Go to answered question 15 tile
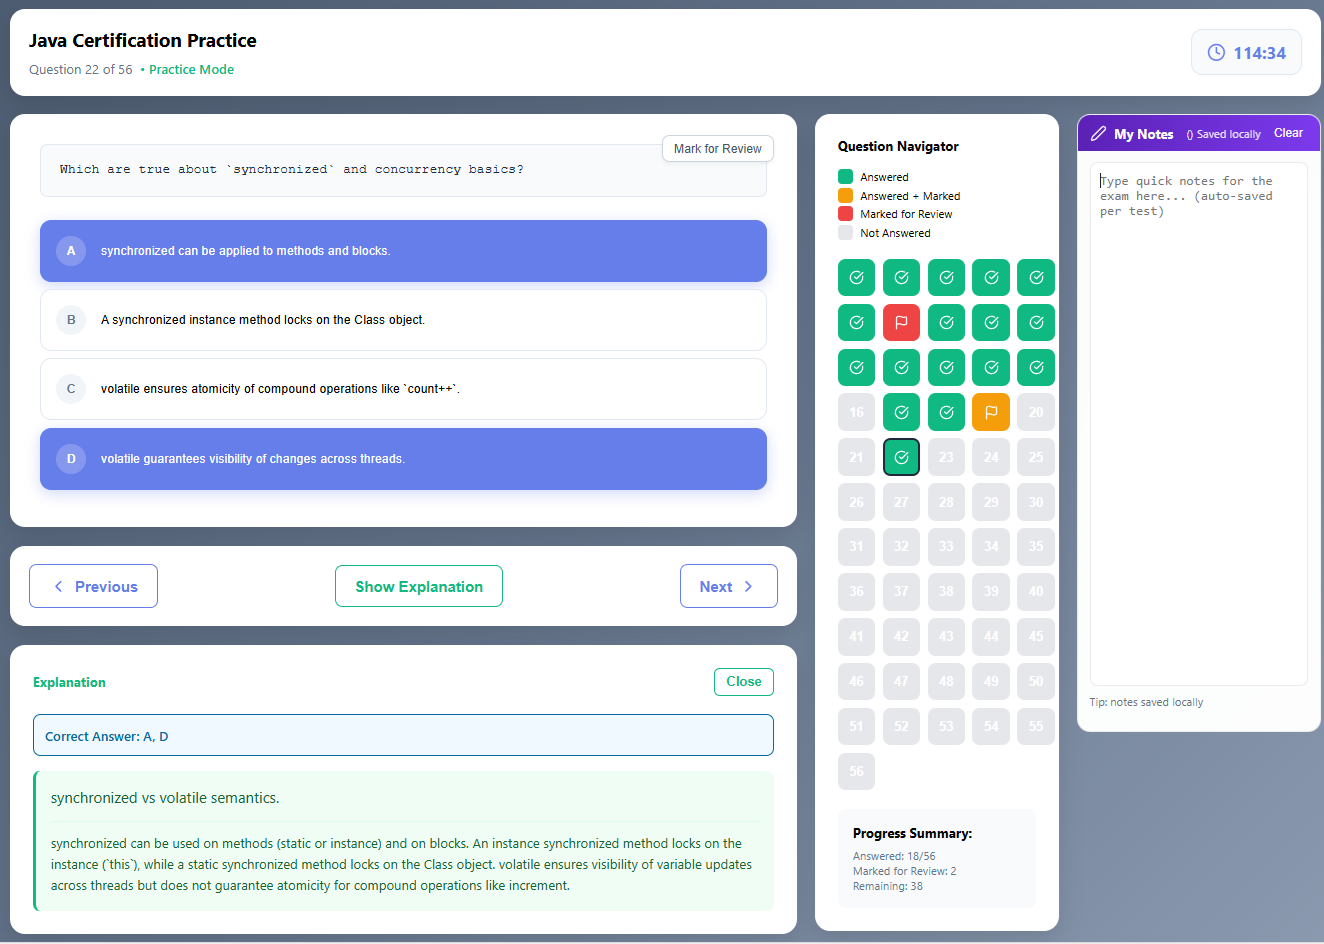Viewport: 1324px width, 944px height. (x=1036, y=367)
